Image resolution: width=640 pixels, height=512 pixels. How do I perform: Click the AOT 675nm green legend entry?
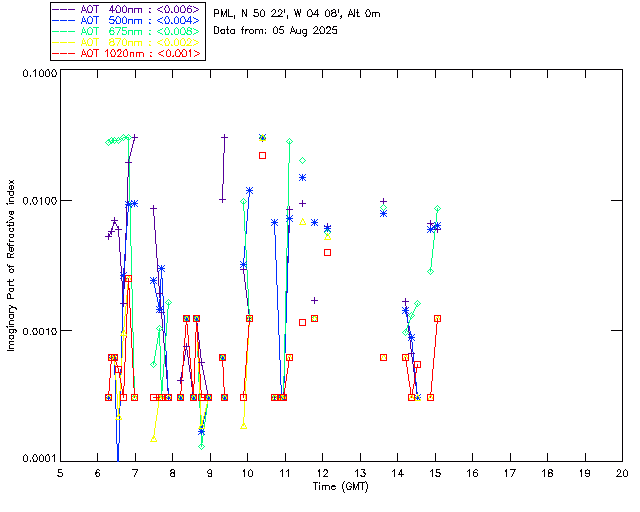click(127, 30)
